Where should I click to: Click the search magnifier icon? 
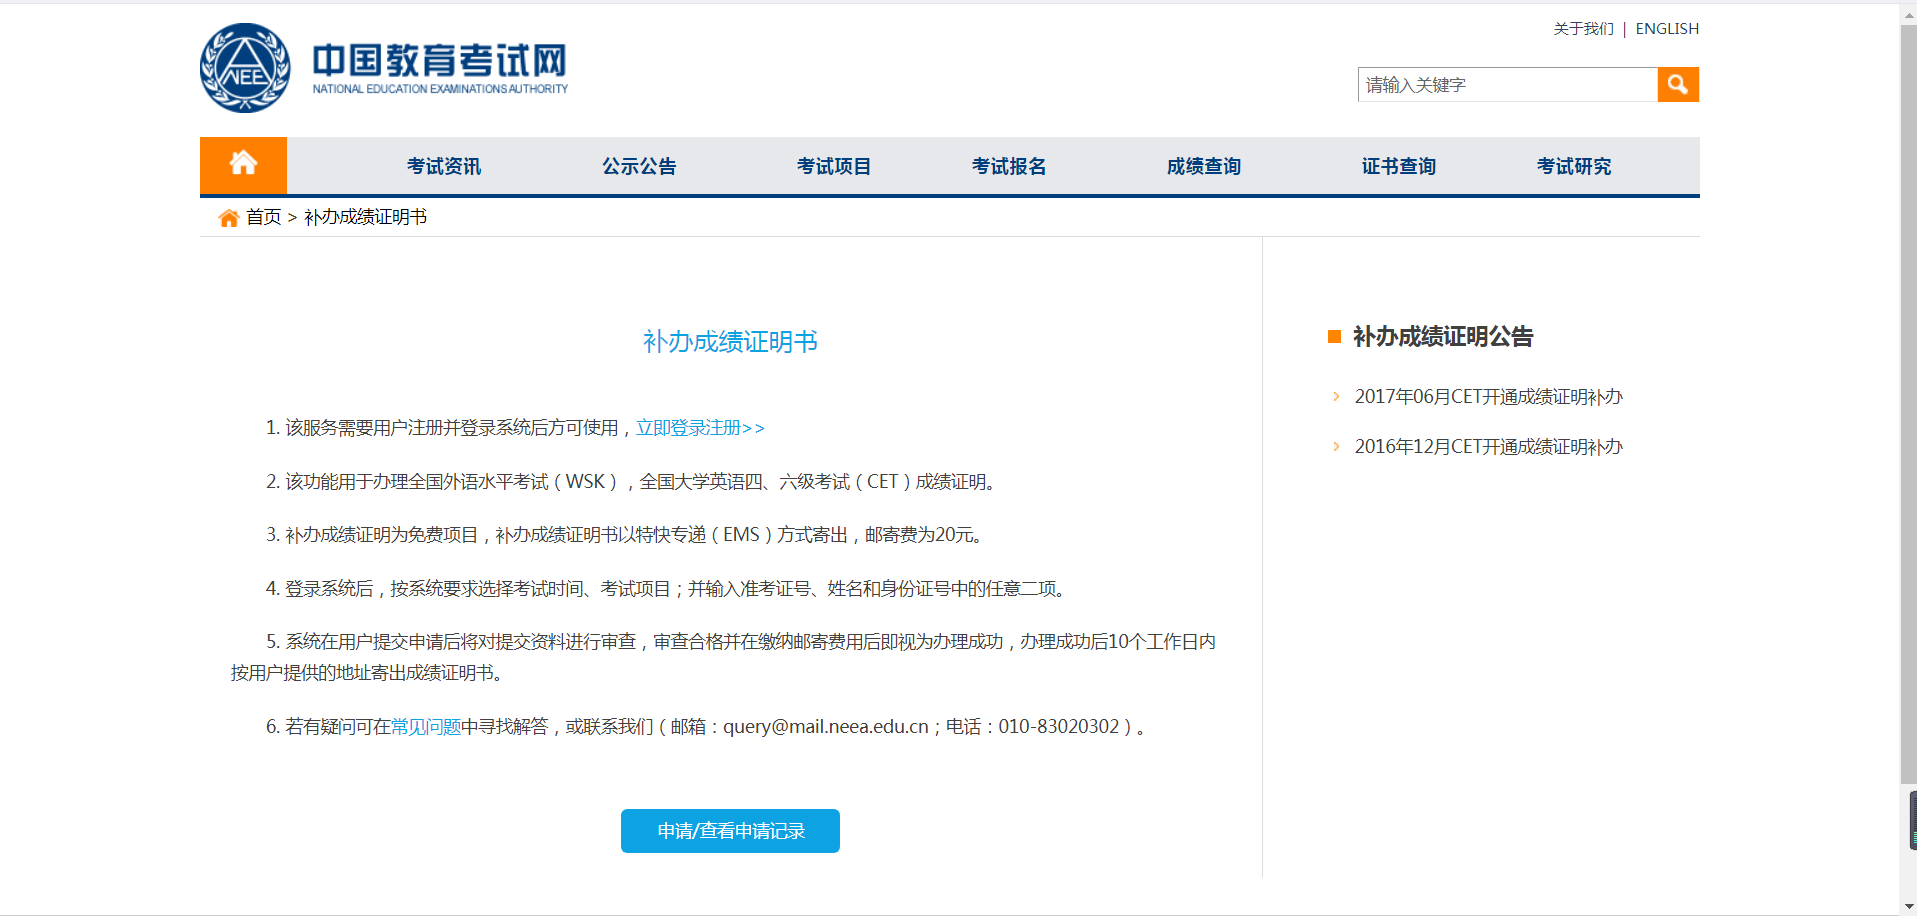click(1677, 84)
